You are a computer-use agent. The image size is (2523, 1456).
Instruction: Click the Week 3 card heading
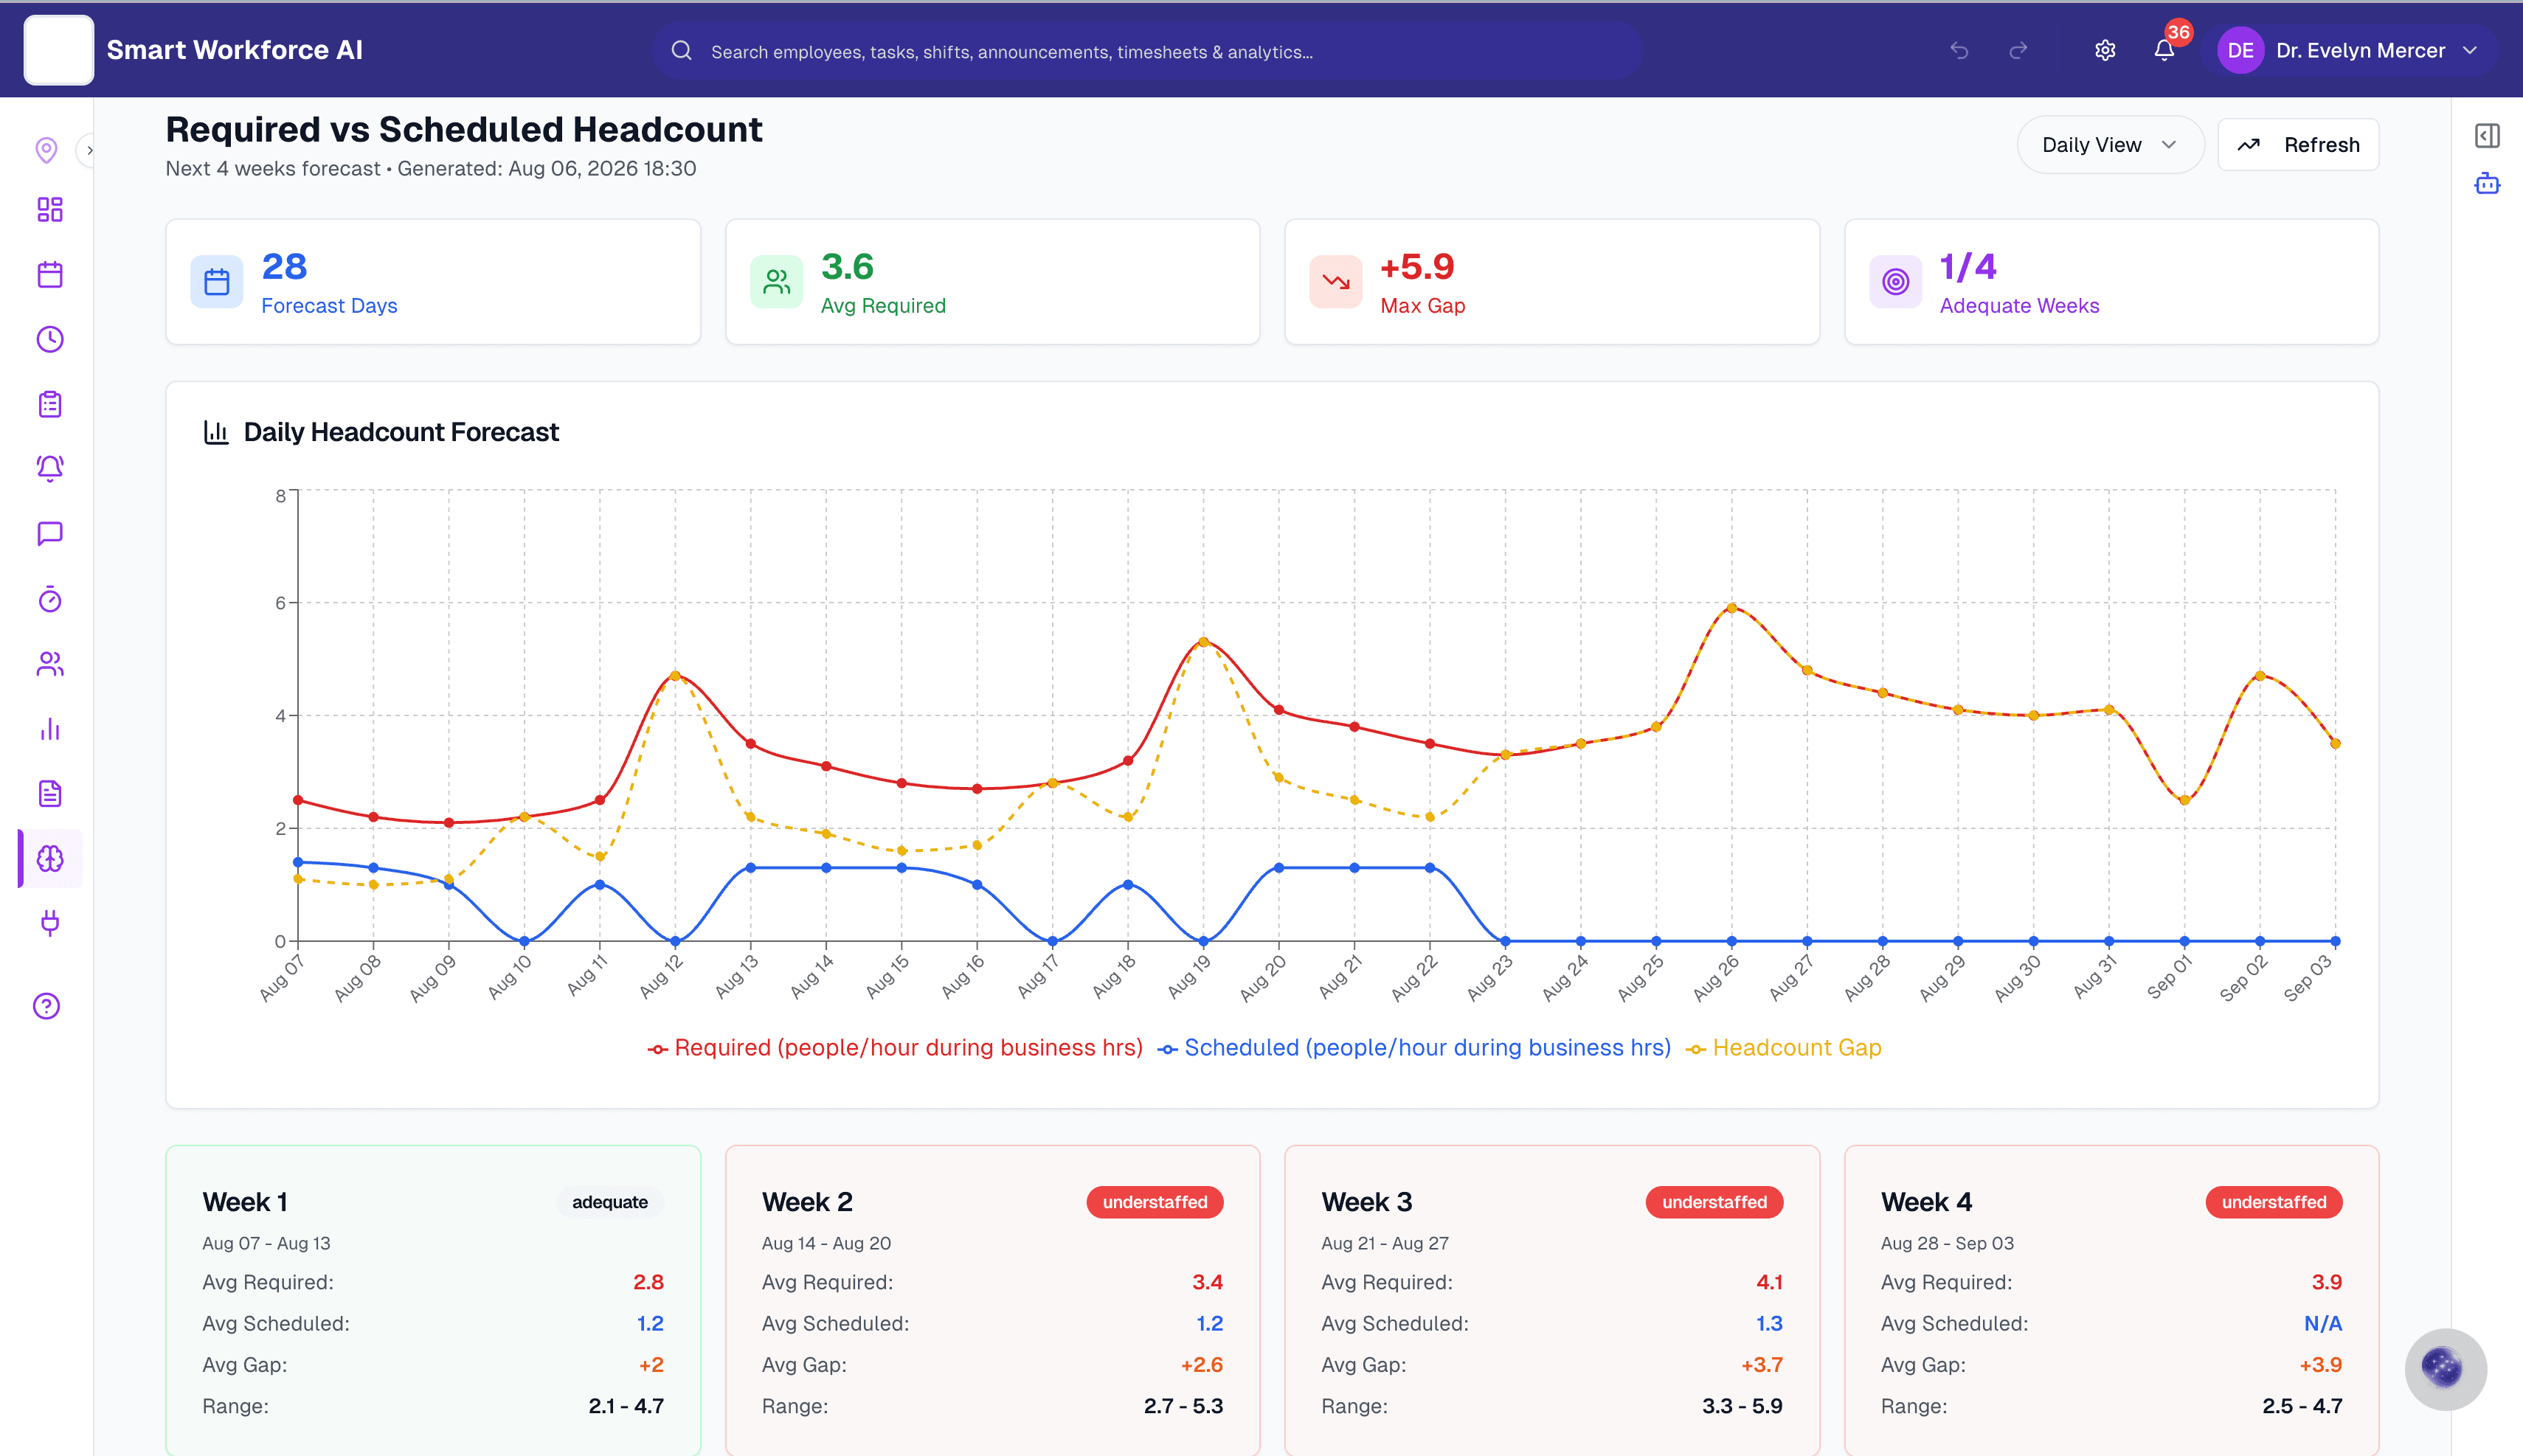(1367, 1202)
